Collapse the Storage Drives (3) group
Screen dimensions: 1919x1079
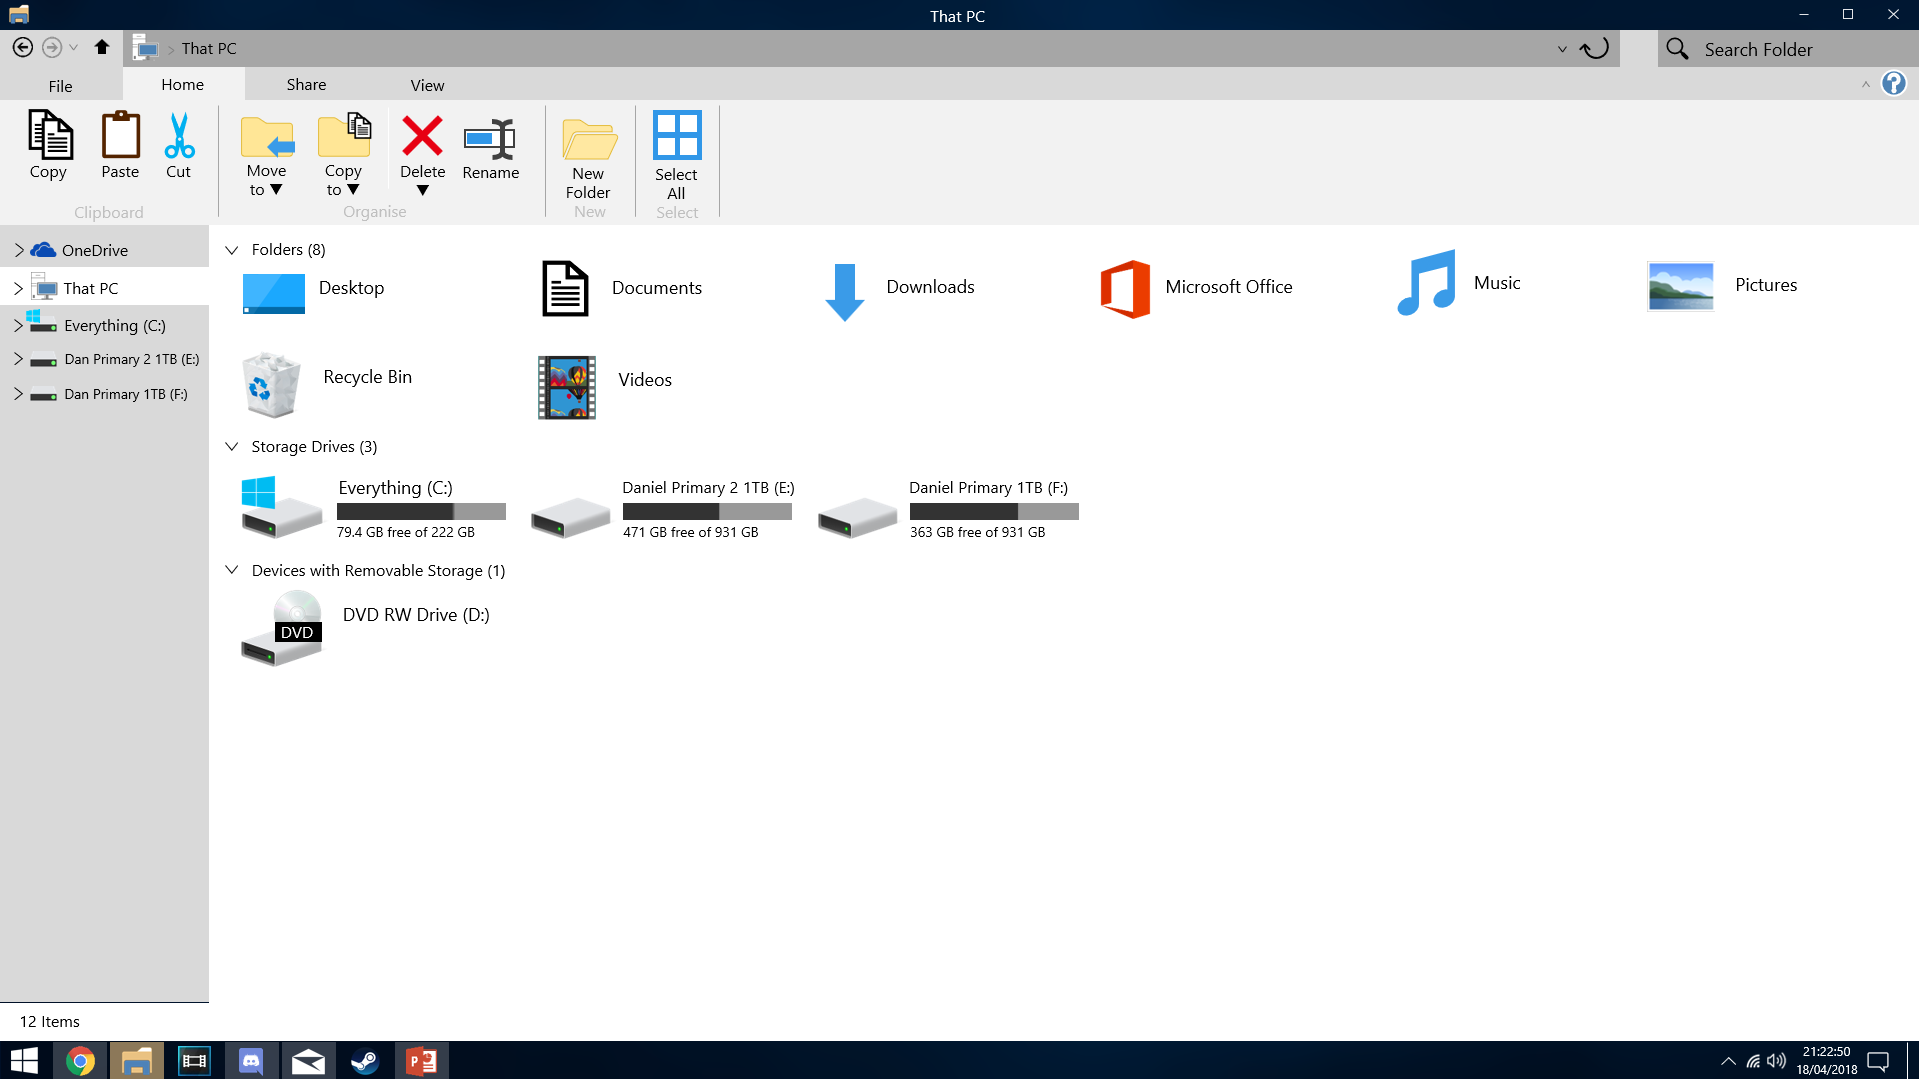tap(232, 447)
